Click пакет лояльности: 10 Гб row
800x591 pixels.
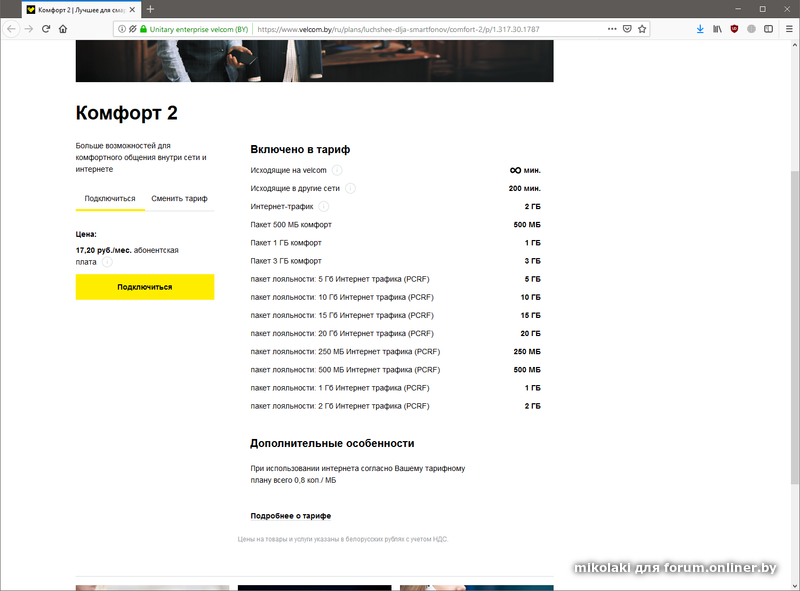click(395, 297)
